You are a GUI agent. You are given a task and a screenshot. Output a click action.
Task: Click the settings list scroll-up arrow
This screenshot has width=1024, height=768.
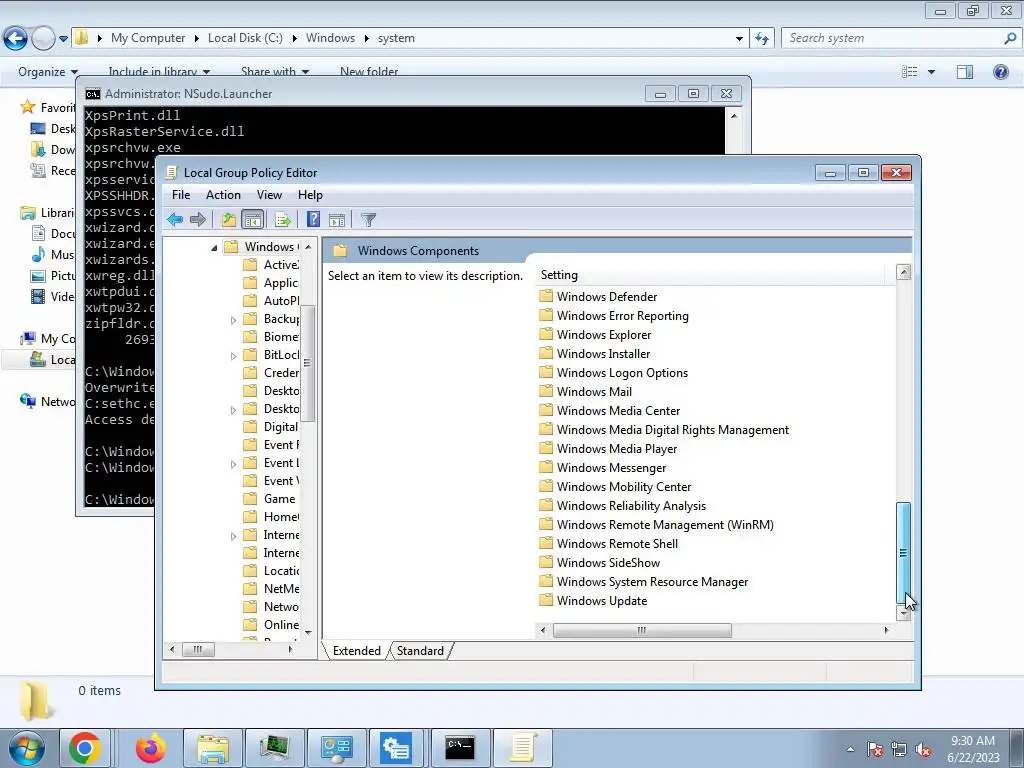(x=903, y=272)
